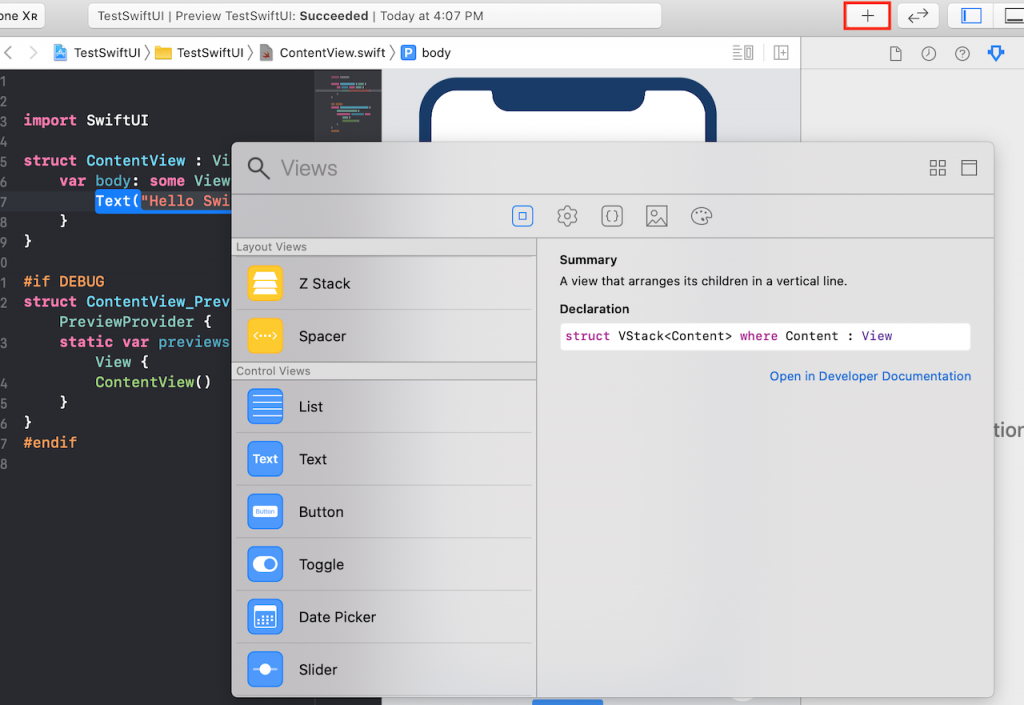Image resolution: width=1024 pixels, height=705 pixels.
Task: Open the editor options lines icon
Action: 743,53
